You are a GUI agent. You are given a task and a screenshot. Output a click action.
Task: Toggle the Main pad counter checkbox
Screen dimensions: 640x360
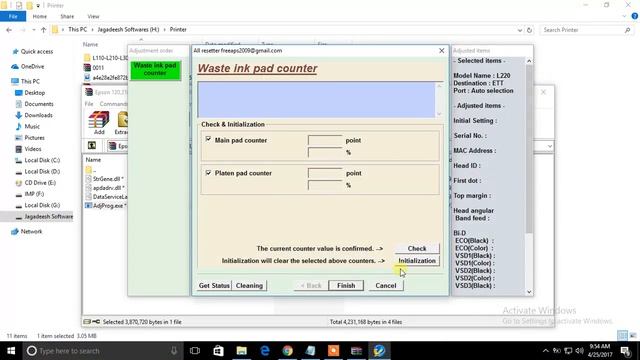pos(208,140)
